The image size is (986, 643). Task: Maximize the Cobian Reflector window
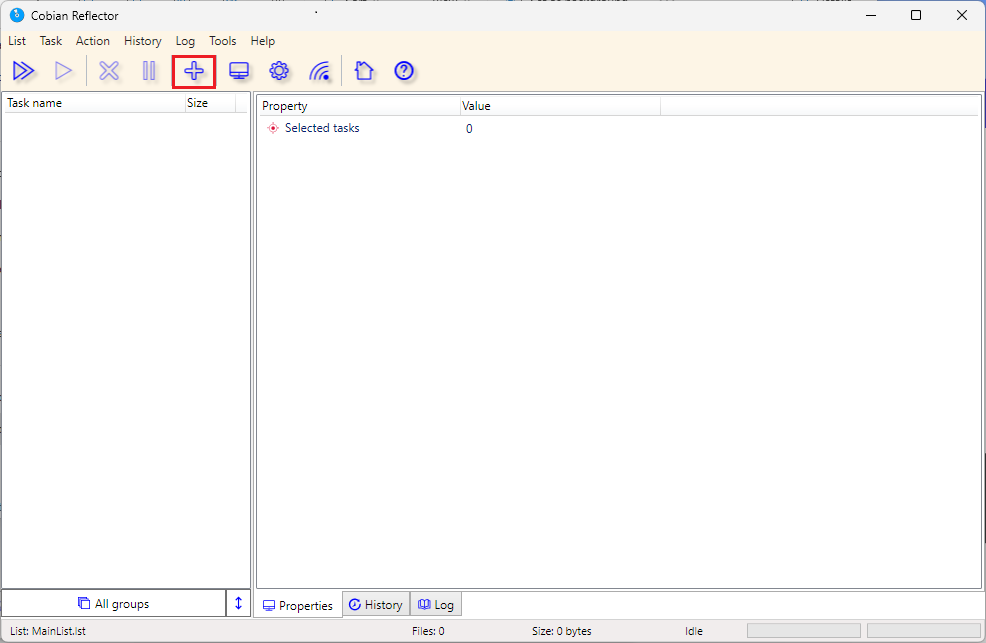tap(916, 15)
